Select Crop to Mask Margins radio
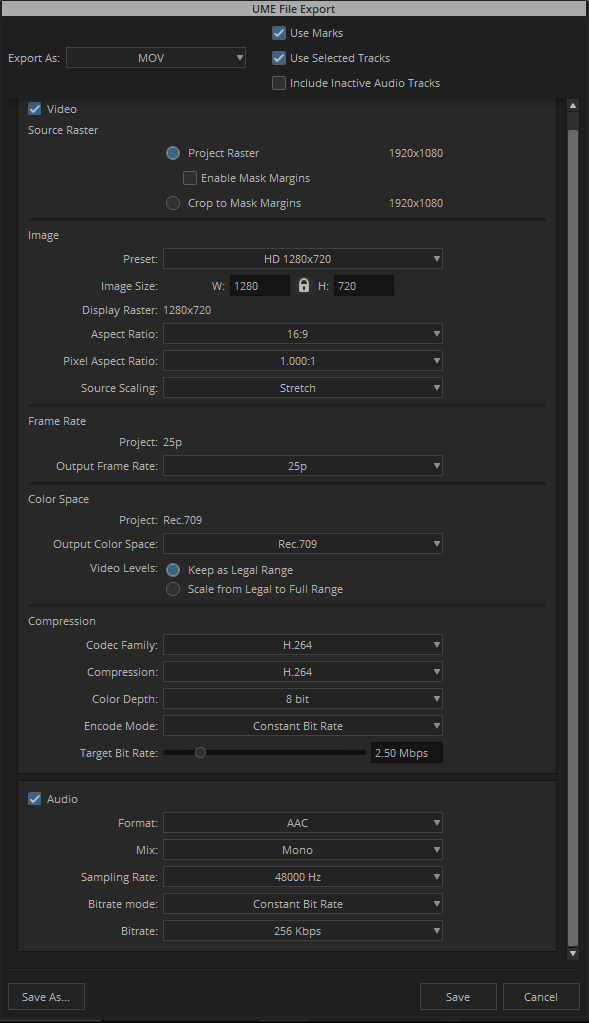The height and width of the screenshot is (1023, 589). (173, 203)
